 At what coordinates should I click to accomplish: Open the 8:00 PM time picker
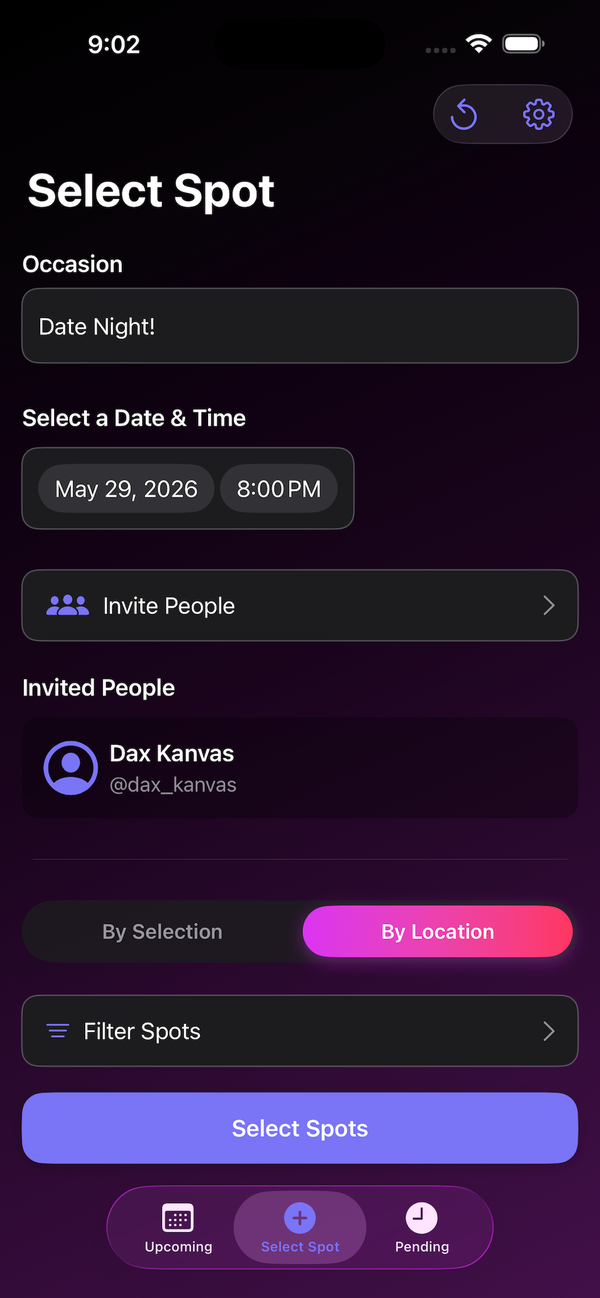[278, 489]
